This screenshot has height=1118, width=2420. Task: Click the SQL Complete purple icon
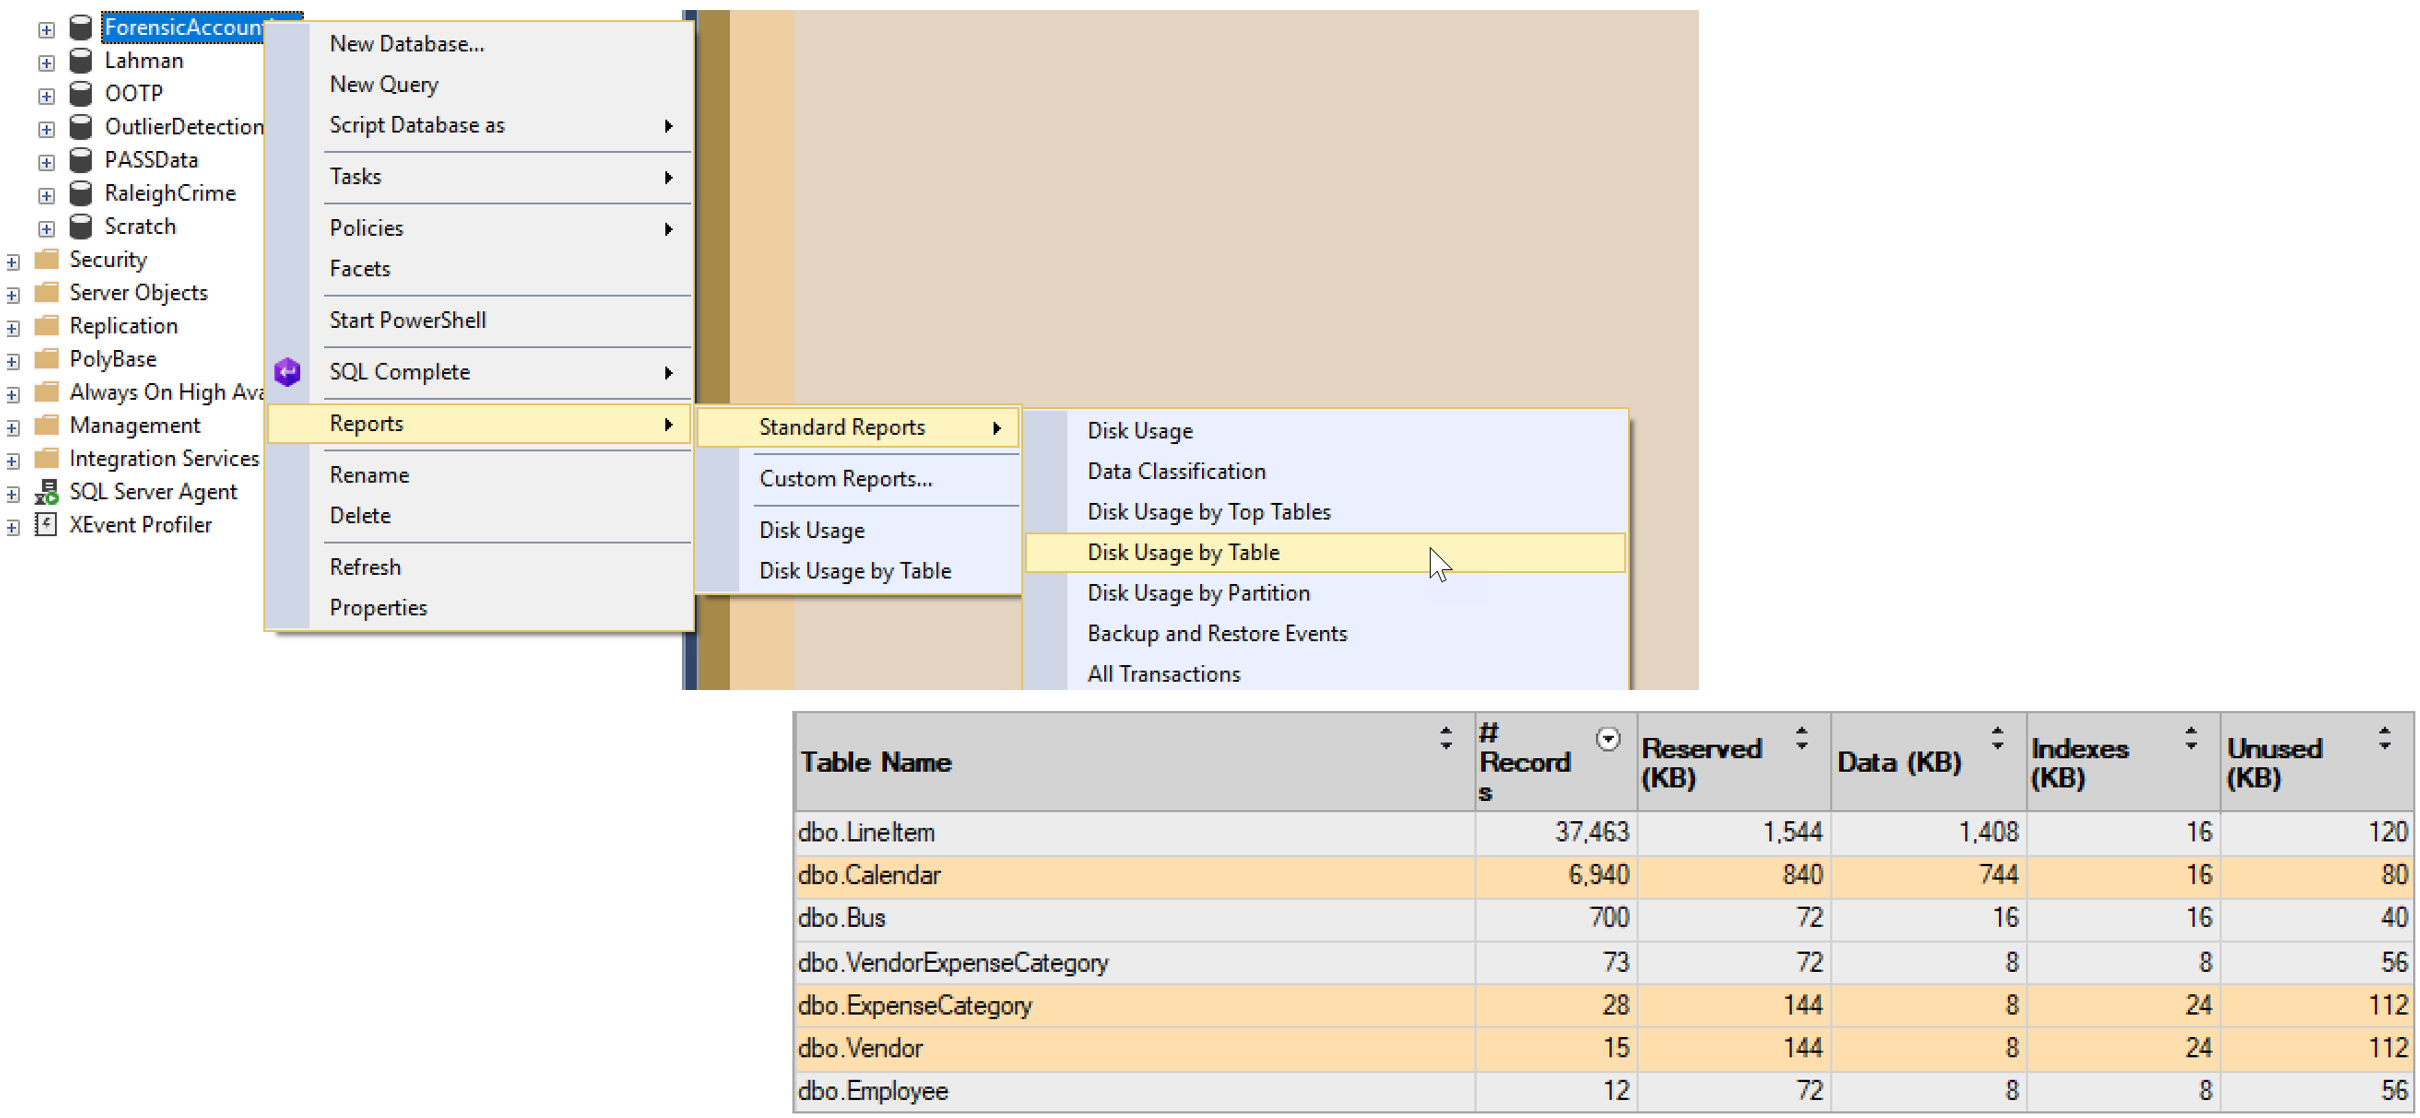coord(287,372)
